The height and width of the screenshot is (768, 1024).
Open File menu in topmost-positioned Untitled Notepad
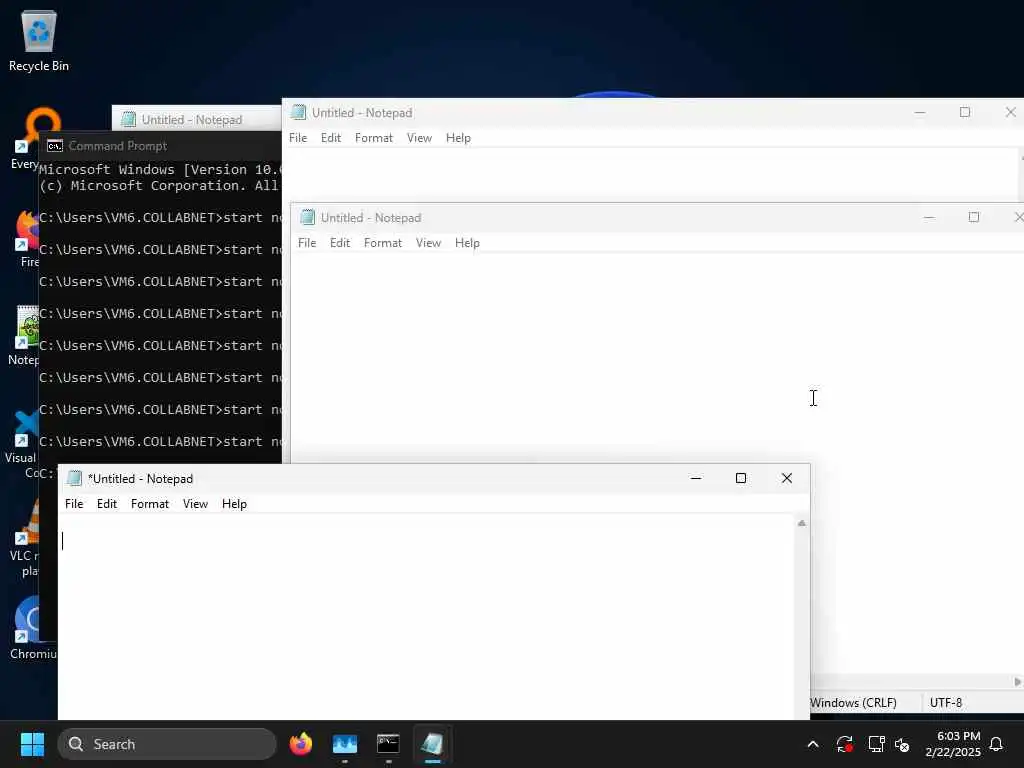[298, 138]
